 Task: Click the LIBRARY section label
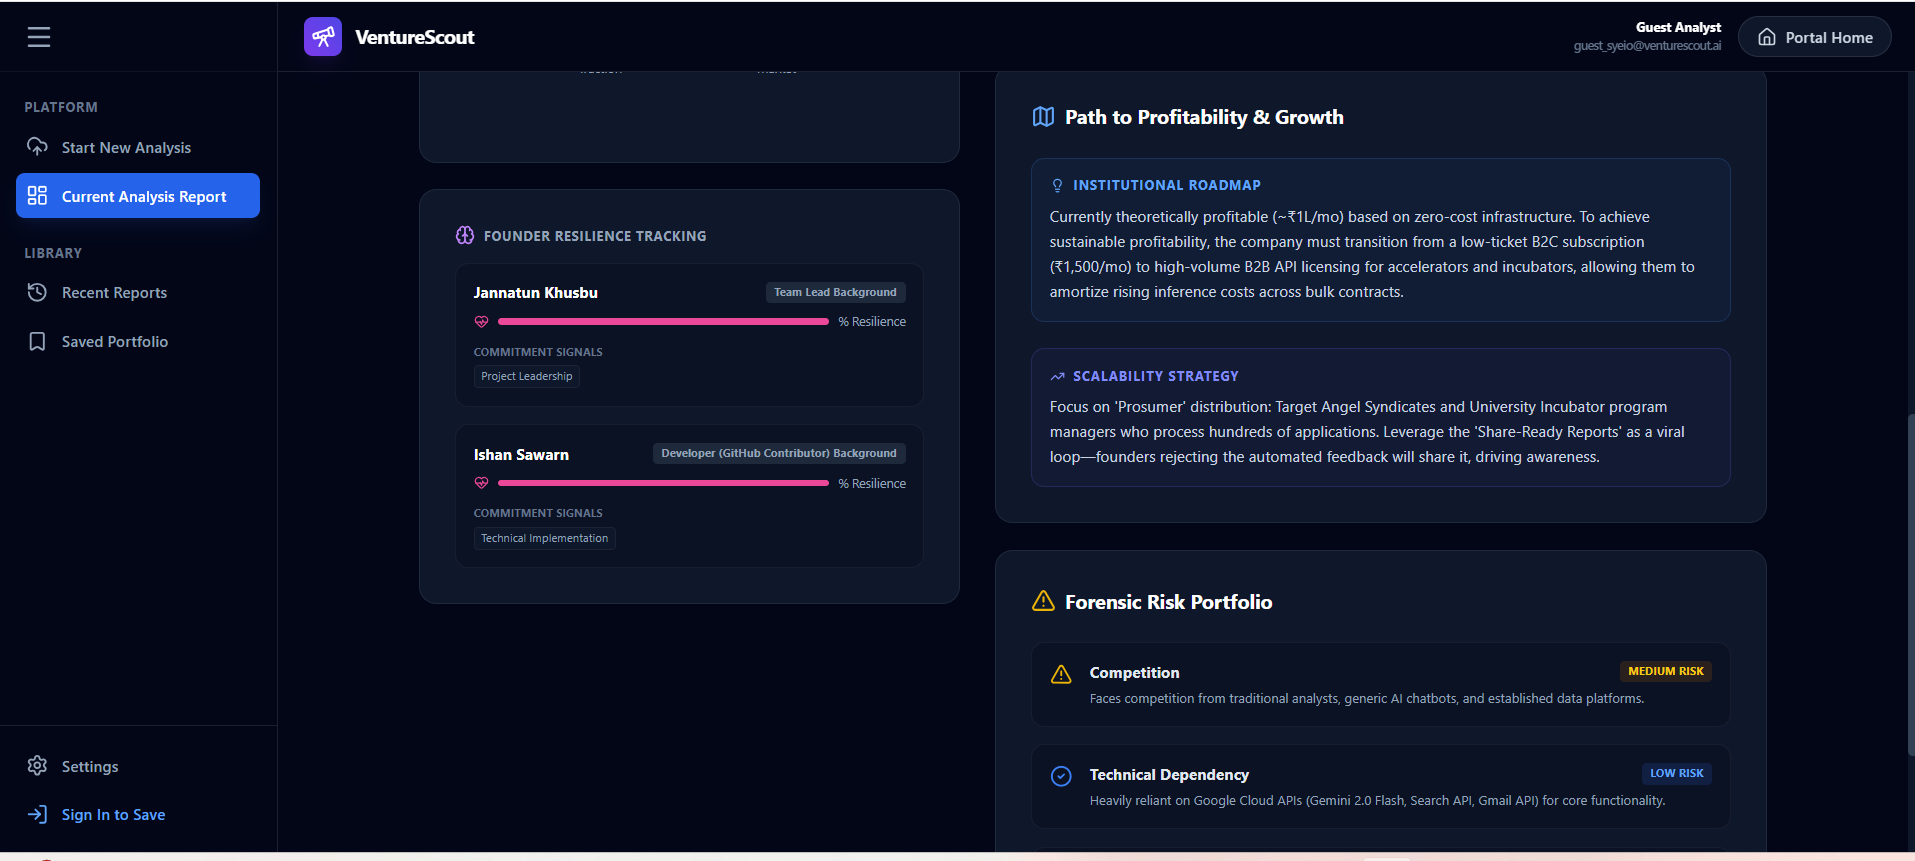coord(53,253)
